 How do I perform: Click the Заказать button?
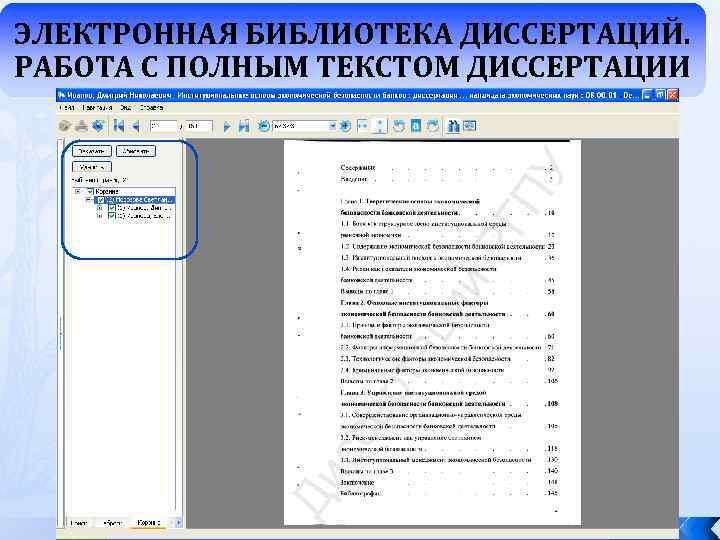[x=92, y=151]
